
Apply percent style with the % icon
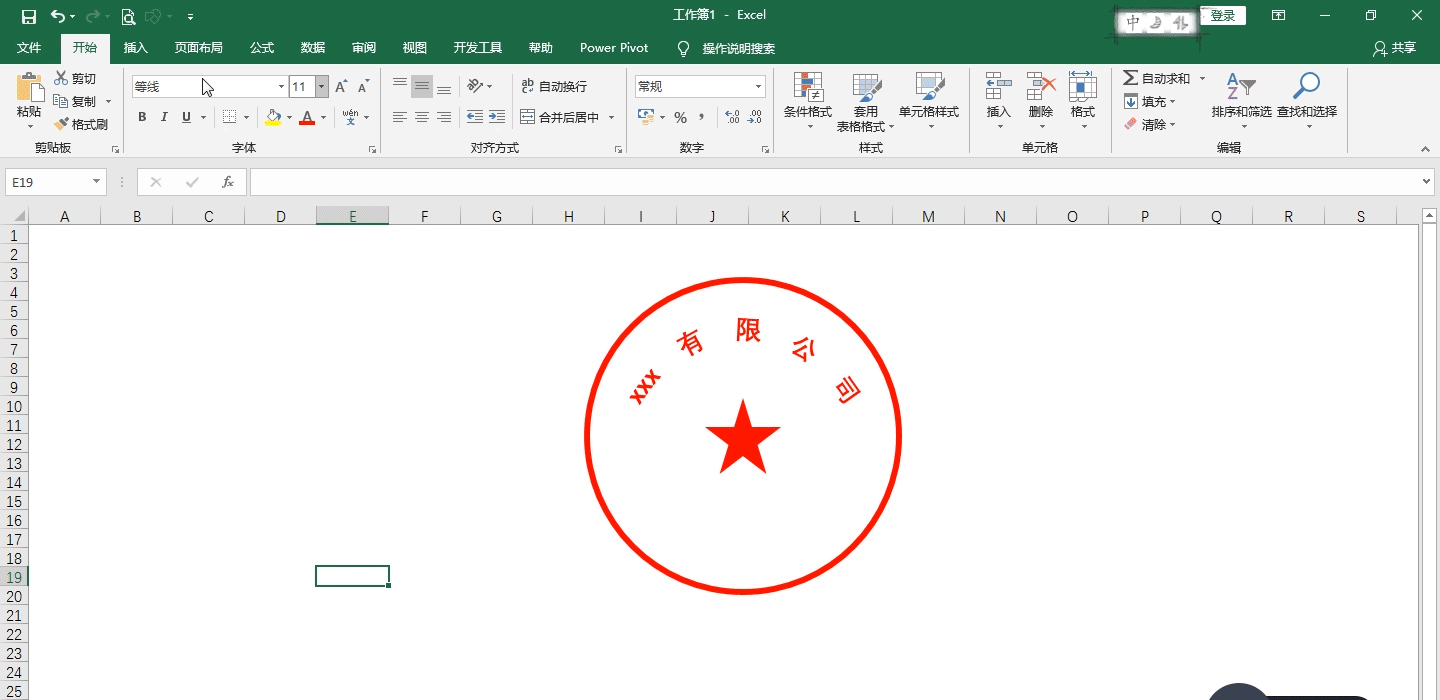pyautogui.click(x=680, y=117)
